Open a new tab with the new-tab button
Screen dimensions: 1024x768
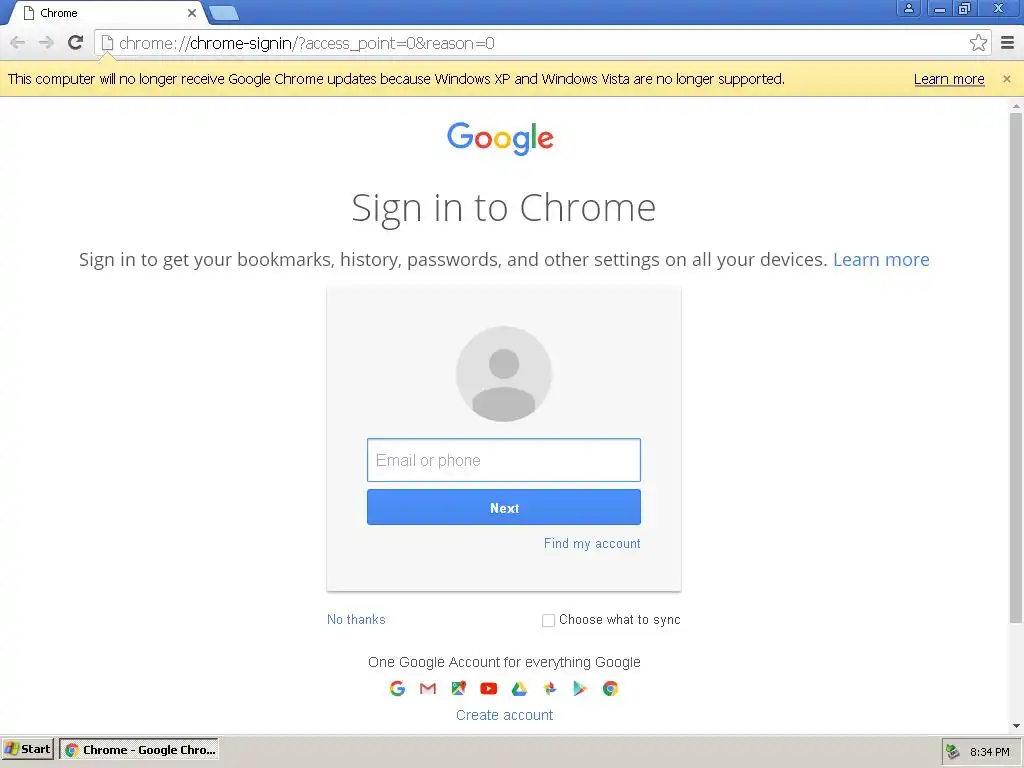click(224, 13)
